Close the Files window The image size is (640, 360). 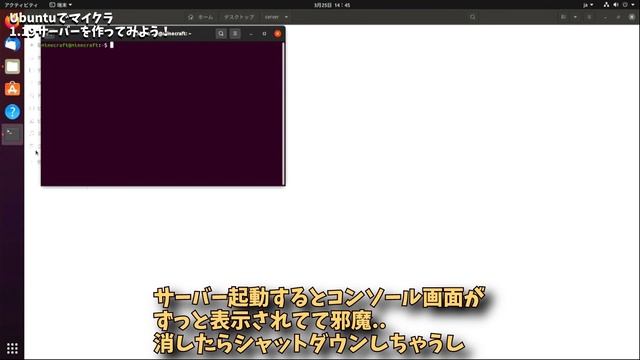click(x=632, y=17)
